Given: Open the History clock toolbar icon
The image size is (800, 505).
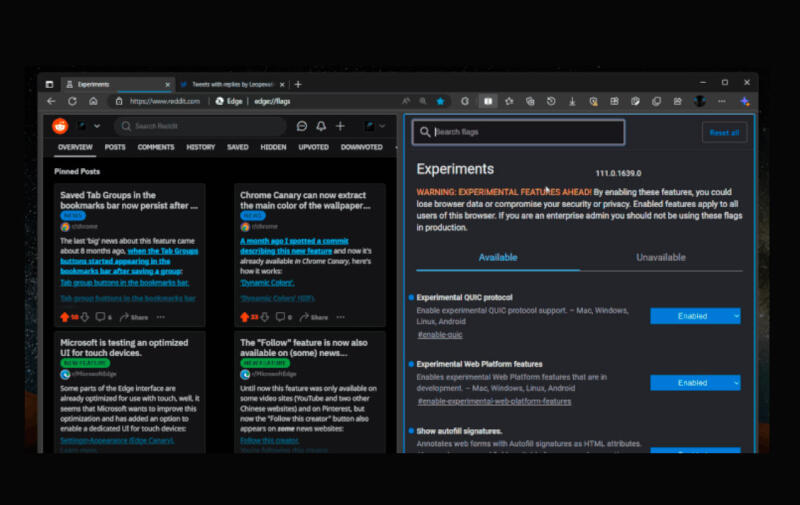Looking at the screenshot, I should (x=551, y=101).
